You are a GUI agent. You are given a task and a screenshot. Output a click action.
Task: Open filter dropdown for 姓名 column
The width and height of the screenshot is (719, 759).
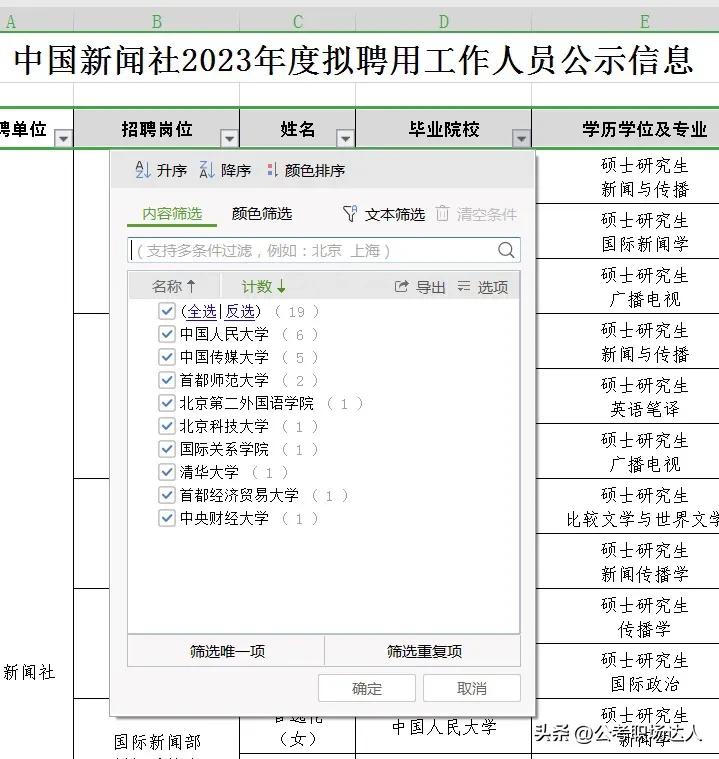point(345,138)
